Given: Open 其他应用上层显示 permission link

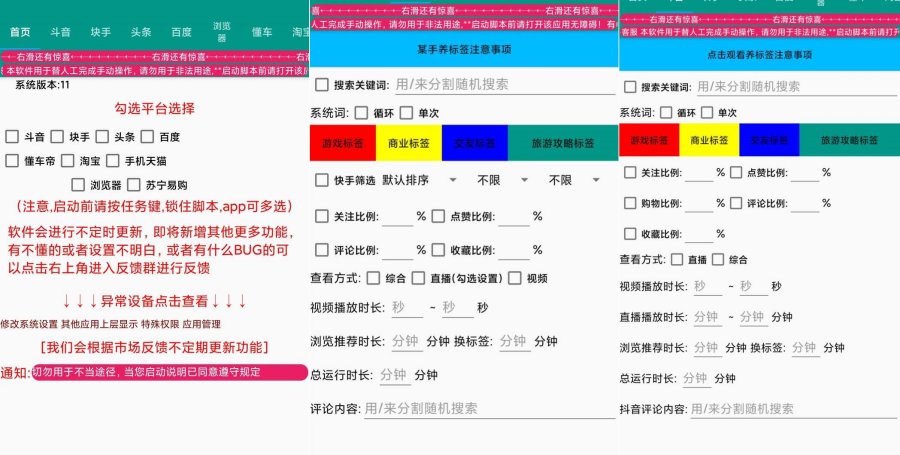Looking at the screenshot, I should [x=99, y=324].
